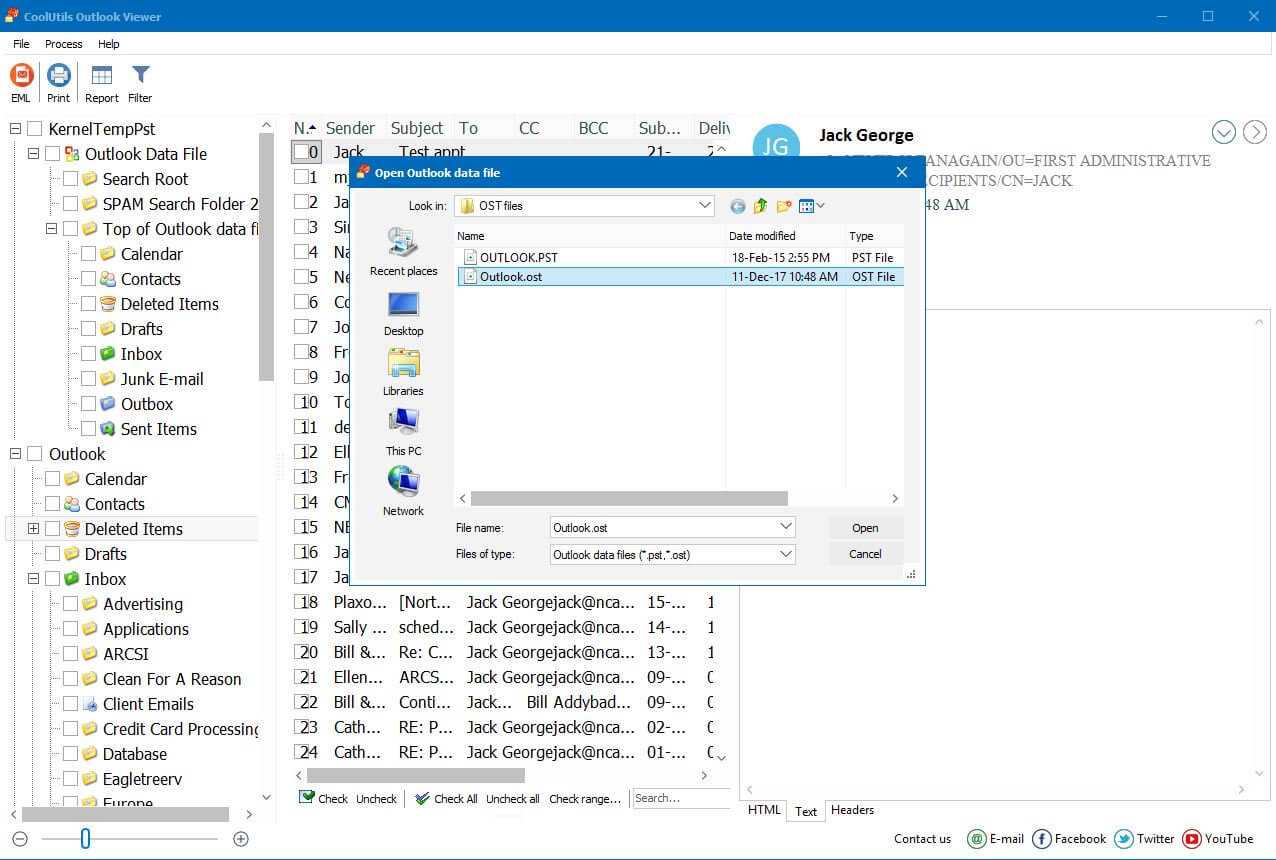Image resolution: width=1276 pixels, height=860 pixels.
Task: Tick the Advertising folder checkbox
Action: click(x=70, y=604)
